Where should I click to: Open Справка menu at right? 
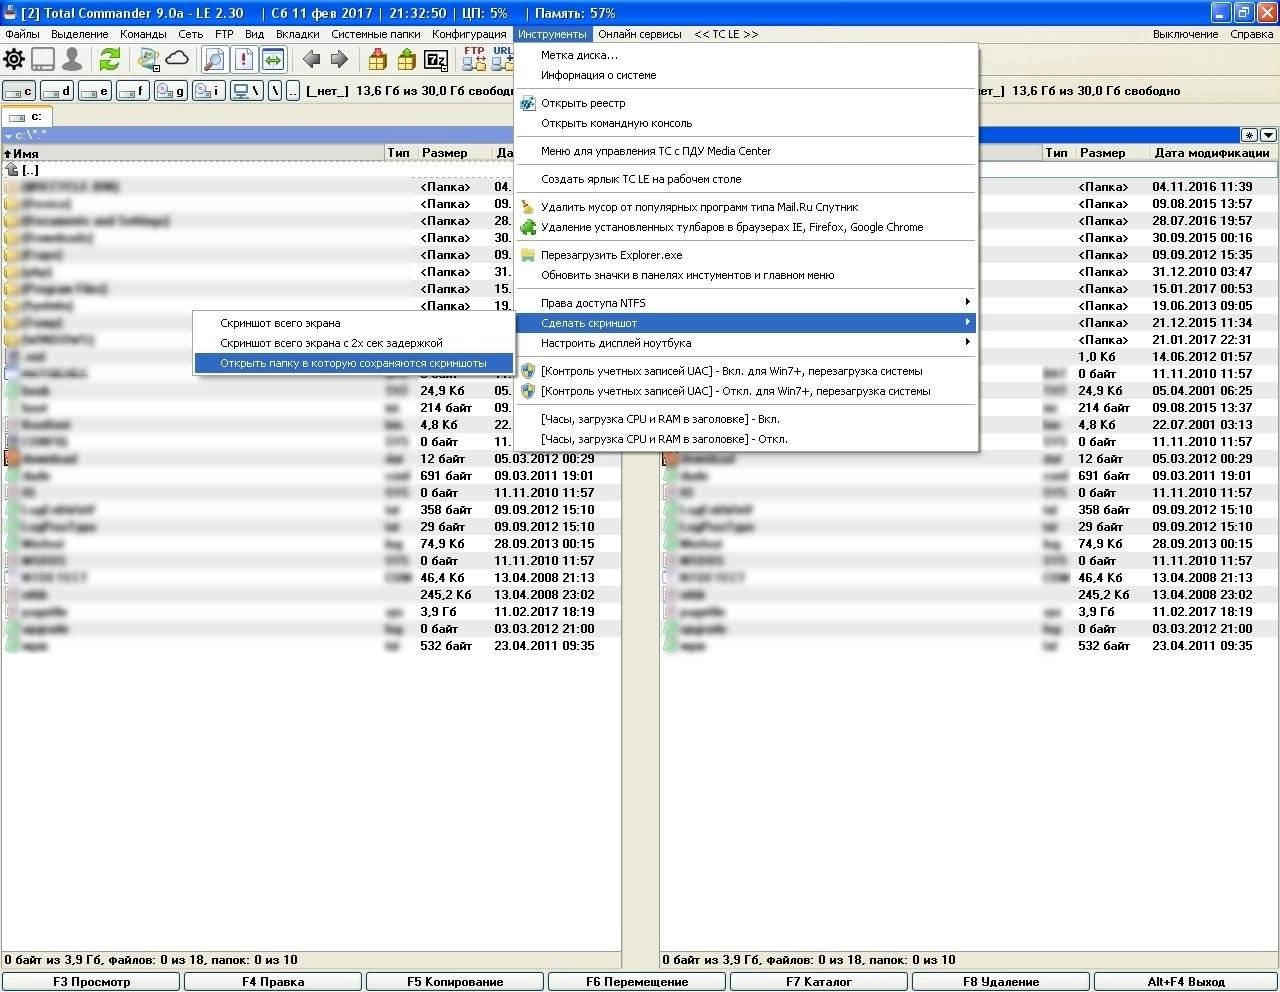point(1252,34)
